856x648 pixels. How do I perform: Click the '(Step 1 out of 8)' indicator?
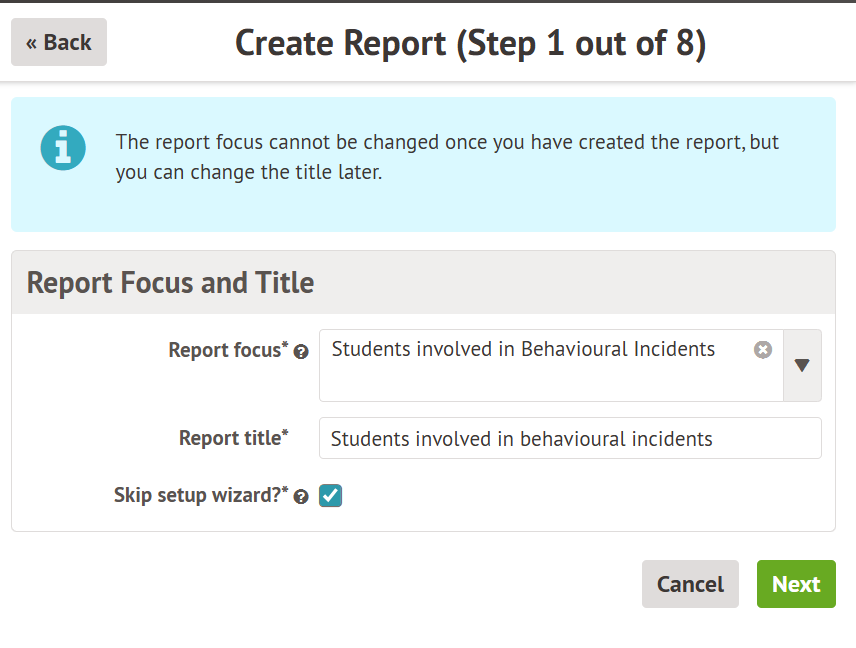click(582, 43)
